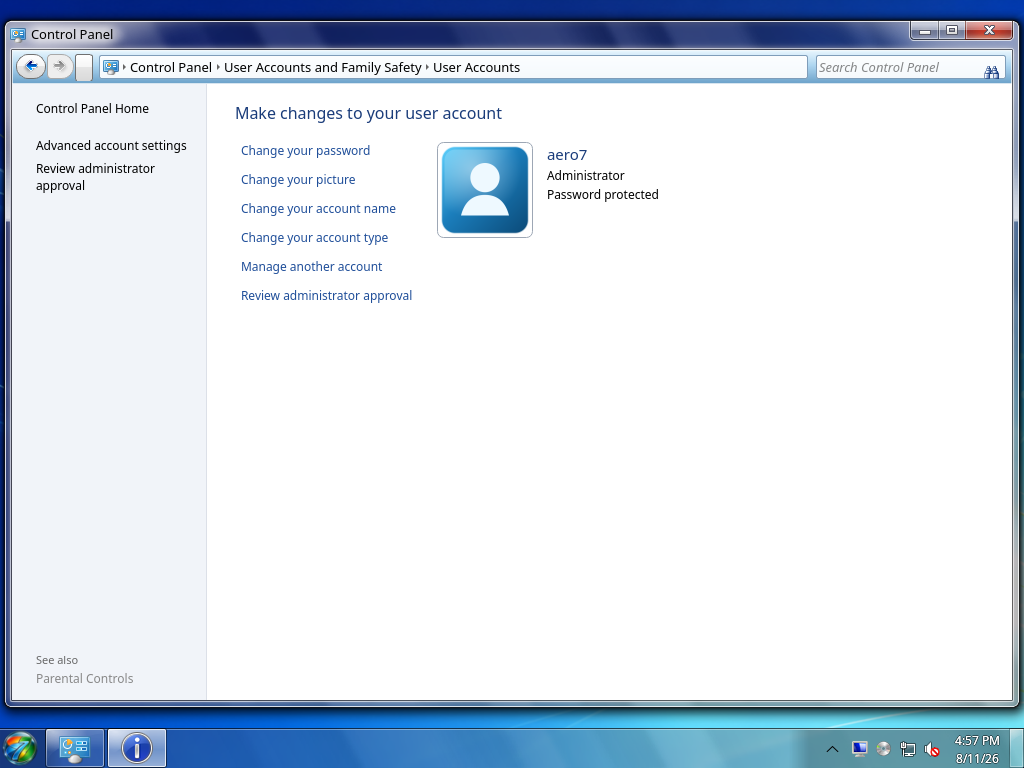Click the aero7 account name
1024x768 pixels.
click(x=567, y=155)
